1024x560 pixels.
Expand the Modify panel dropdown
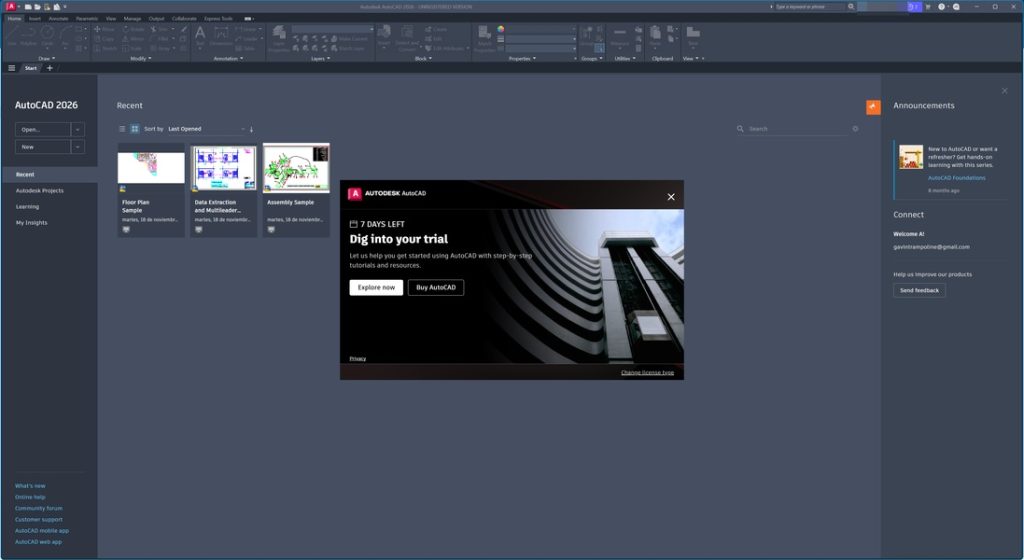140,58
